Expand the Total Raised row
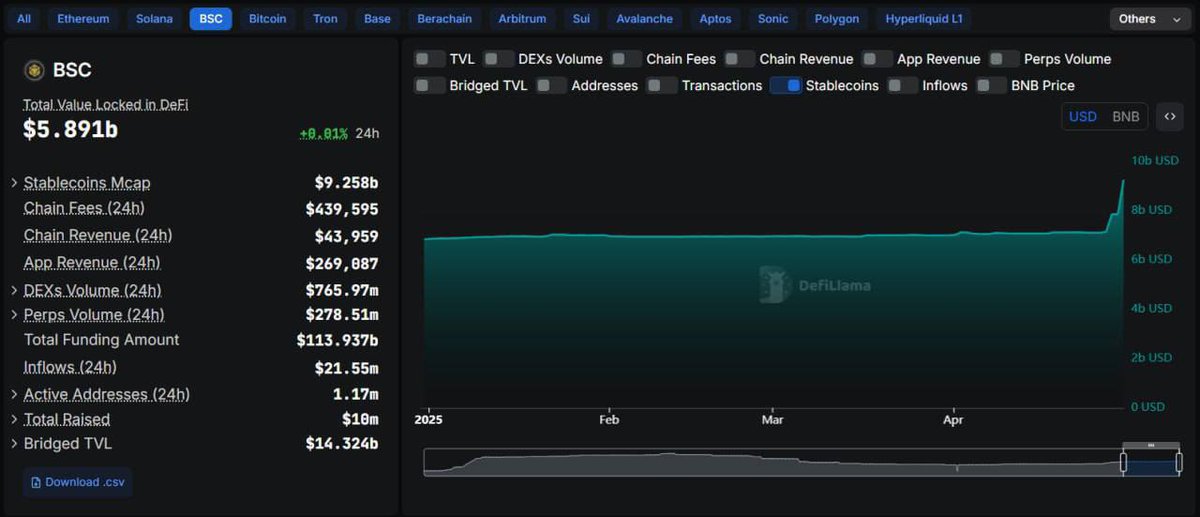 (14, 420)
